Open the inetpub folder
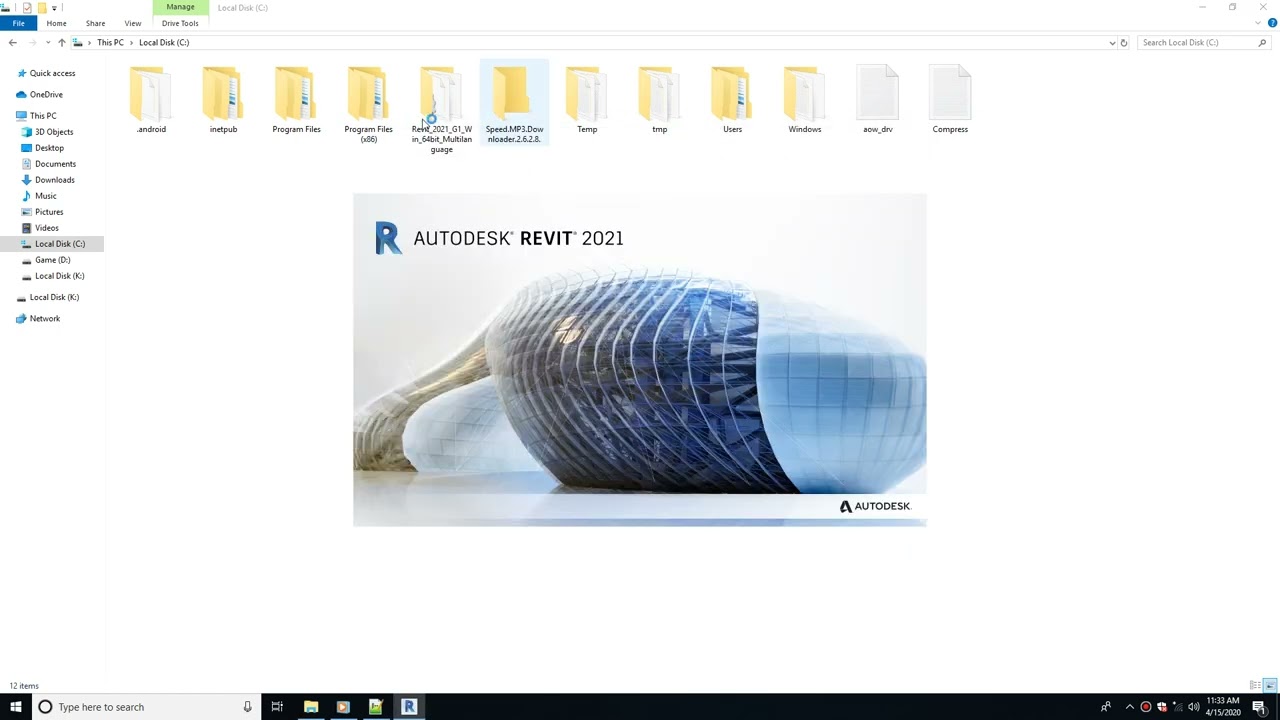 coord(223,100)
